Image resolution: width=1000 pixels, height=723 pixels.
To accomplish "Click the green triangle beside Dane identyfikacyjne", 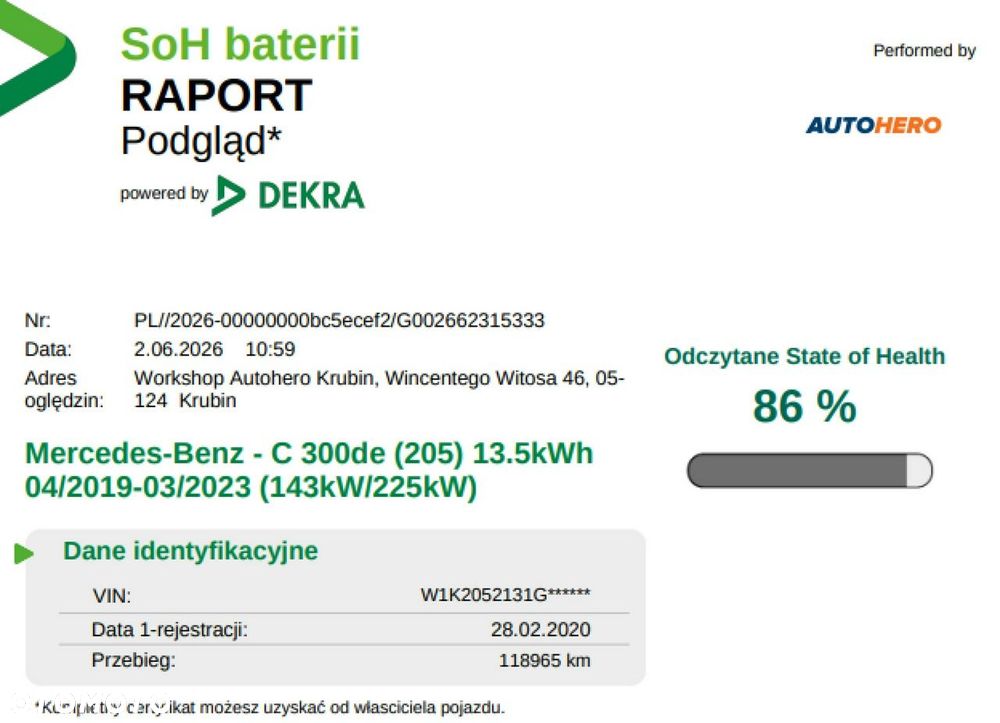I will 24,553.
